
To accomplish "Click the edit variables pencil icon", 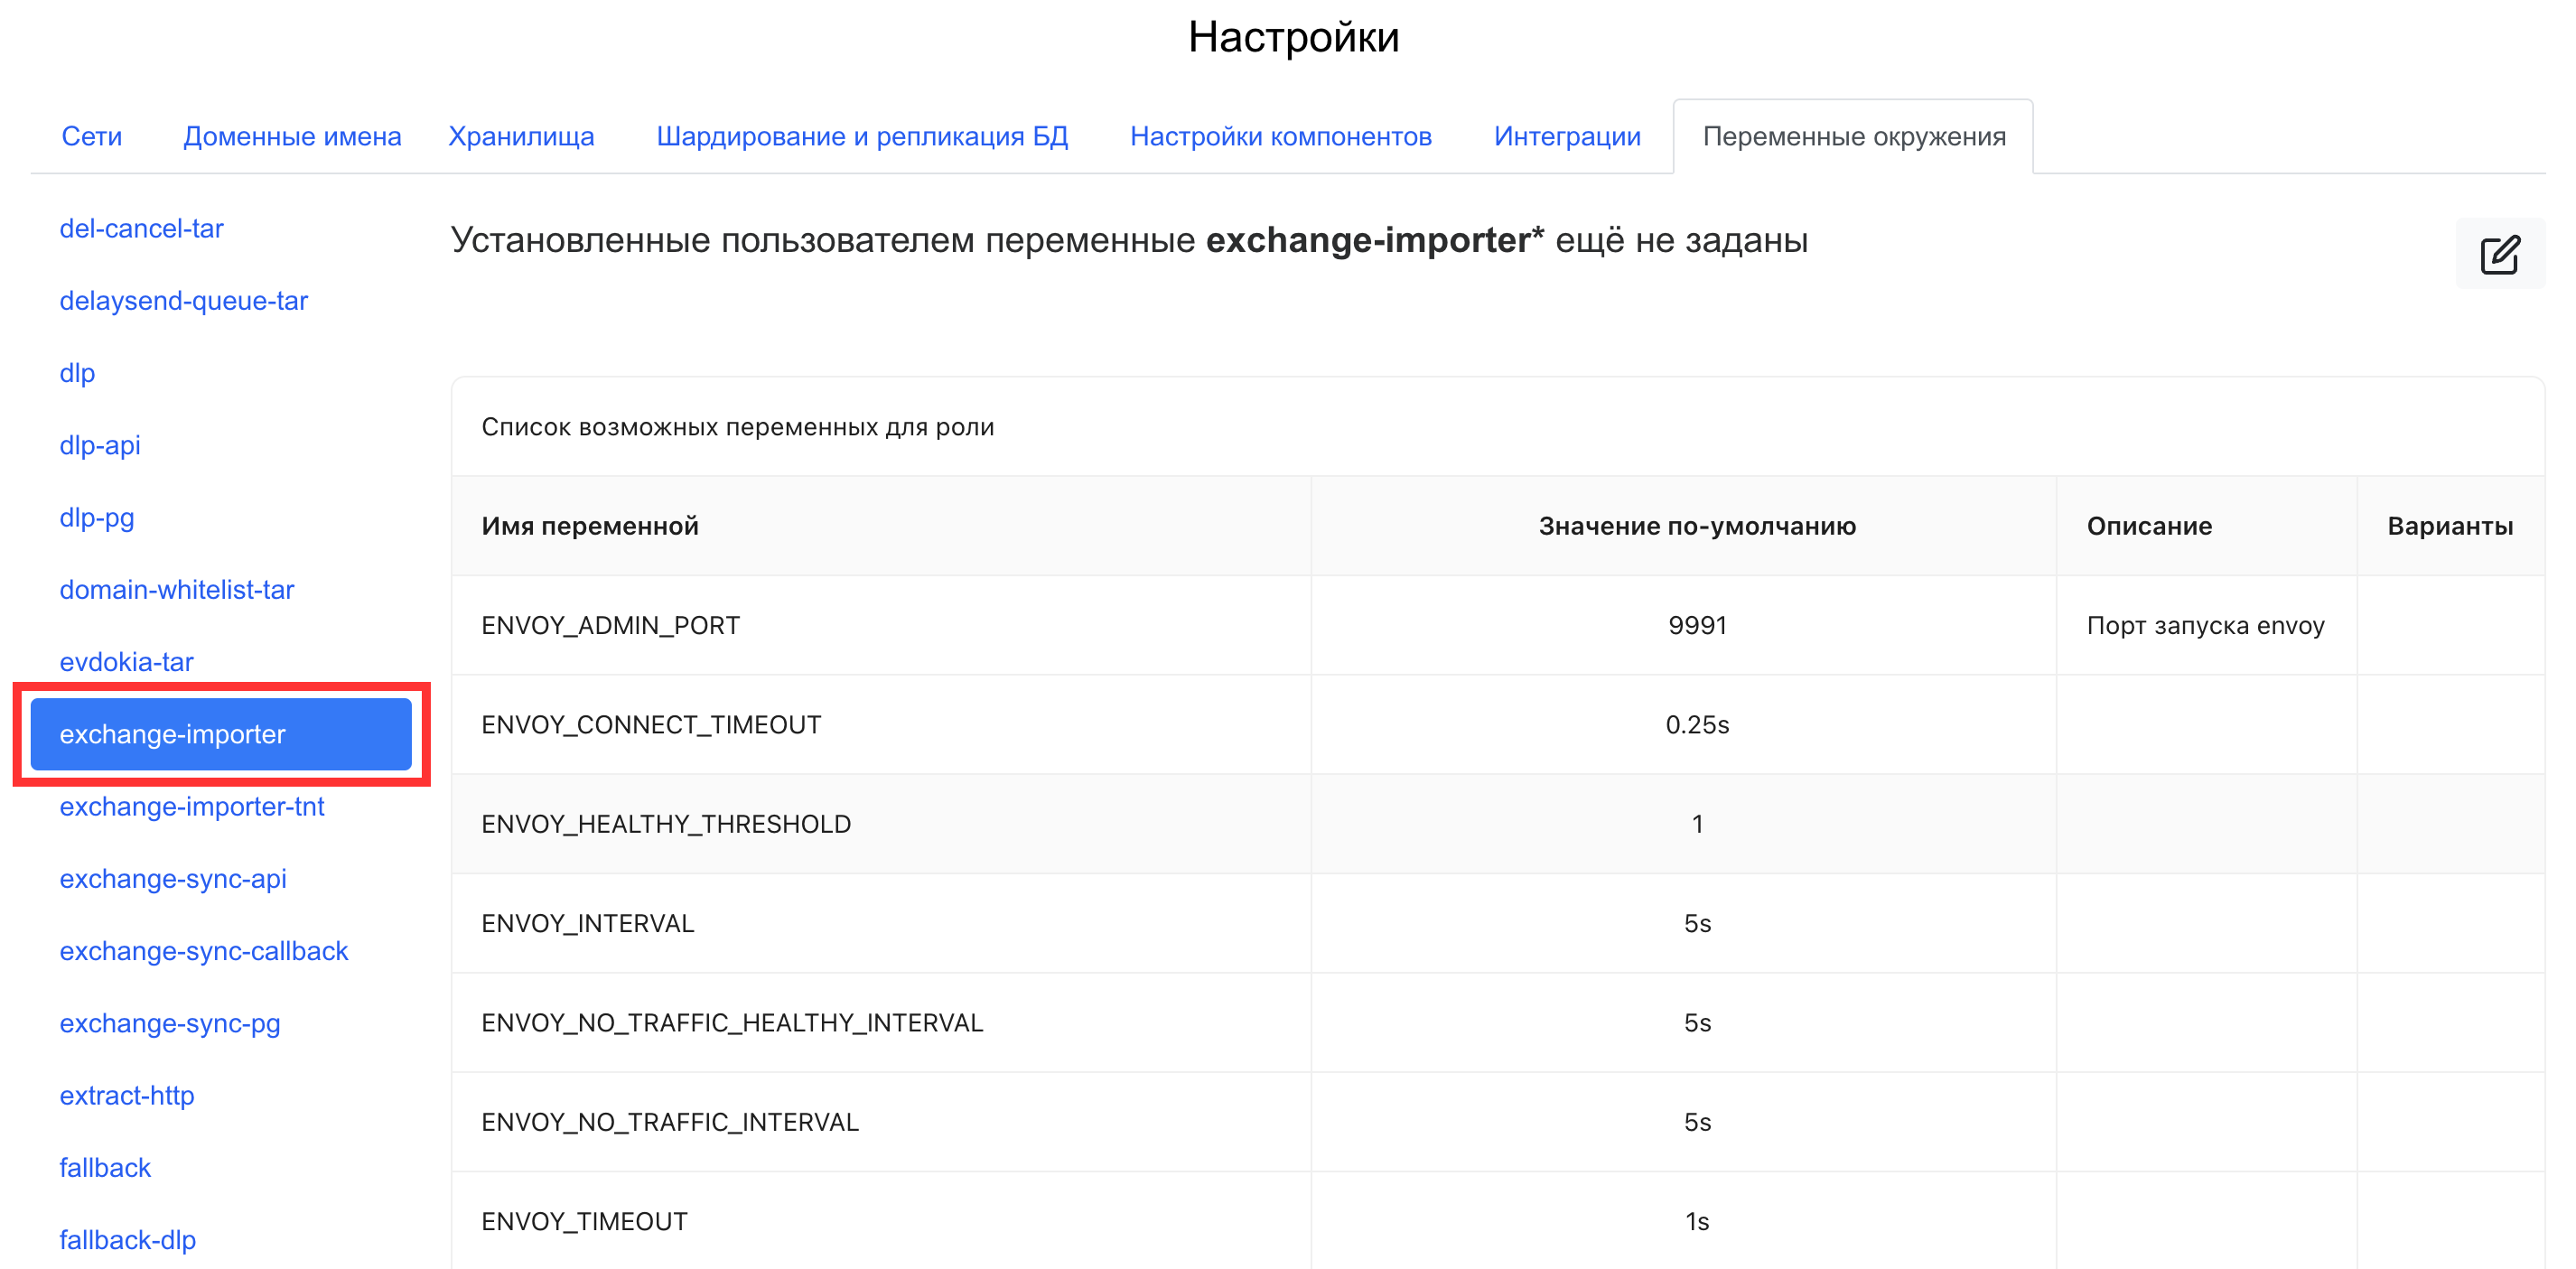I will point(2498,254).
